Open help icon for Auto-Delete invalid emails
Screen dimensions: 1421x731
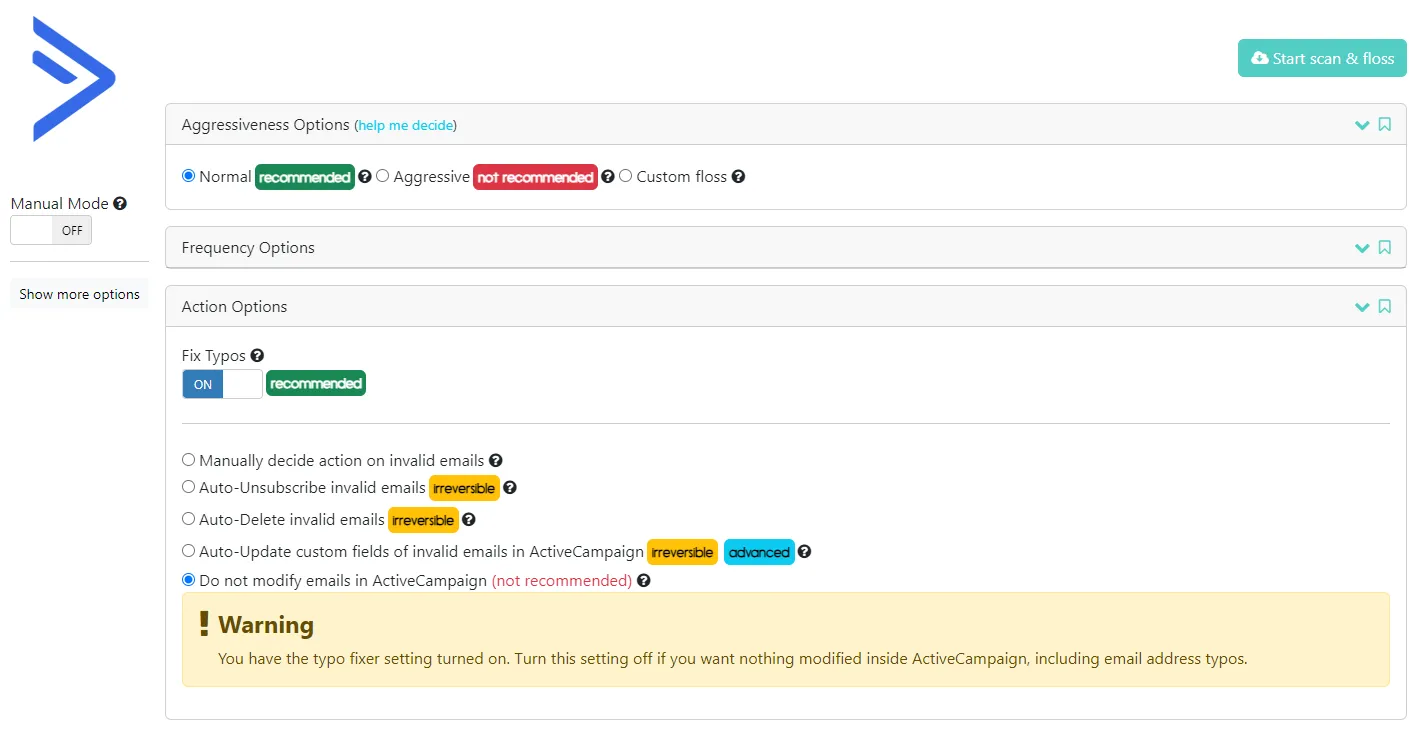(468, 520)
